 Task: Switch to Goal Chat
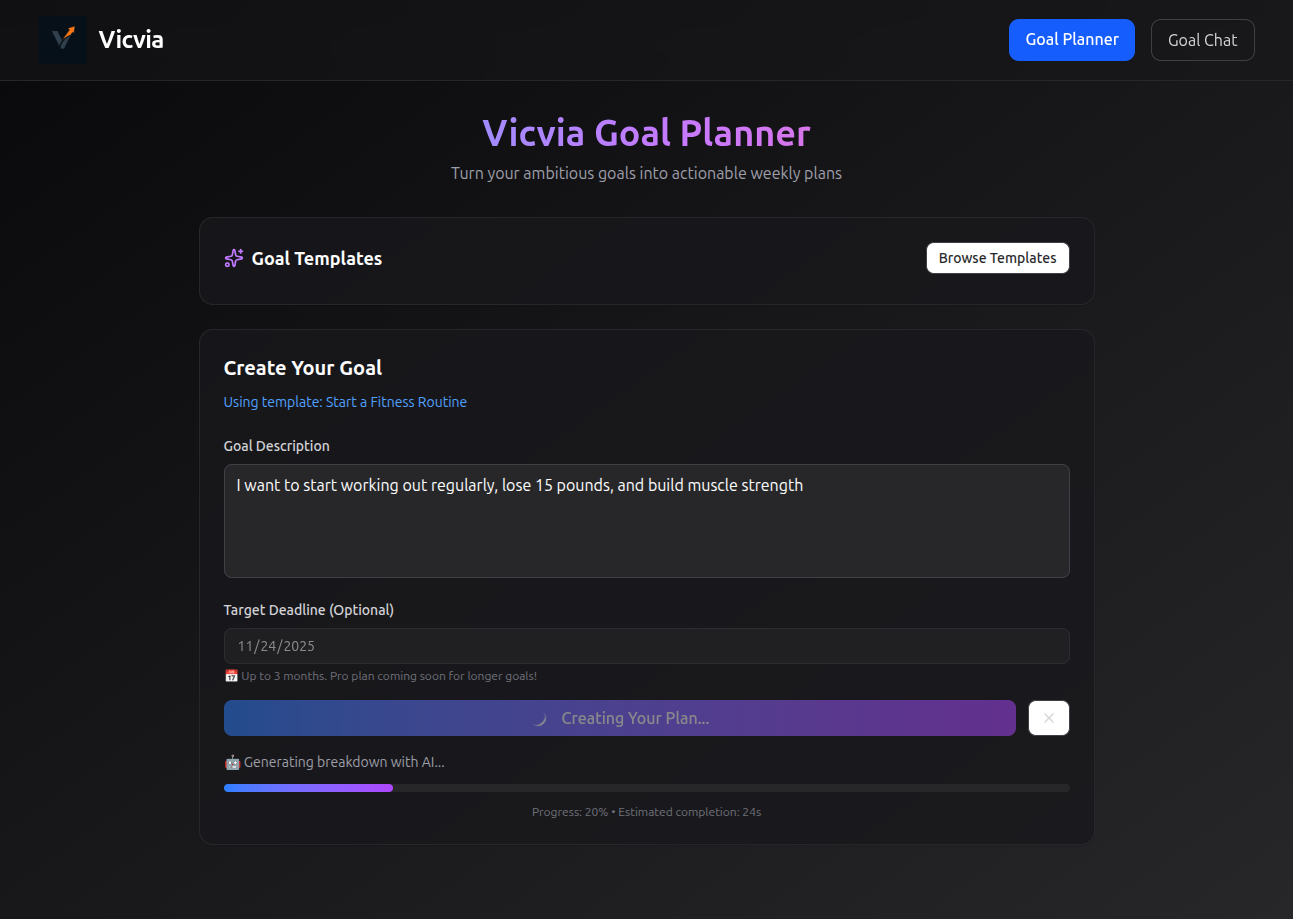point(1202,39)
